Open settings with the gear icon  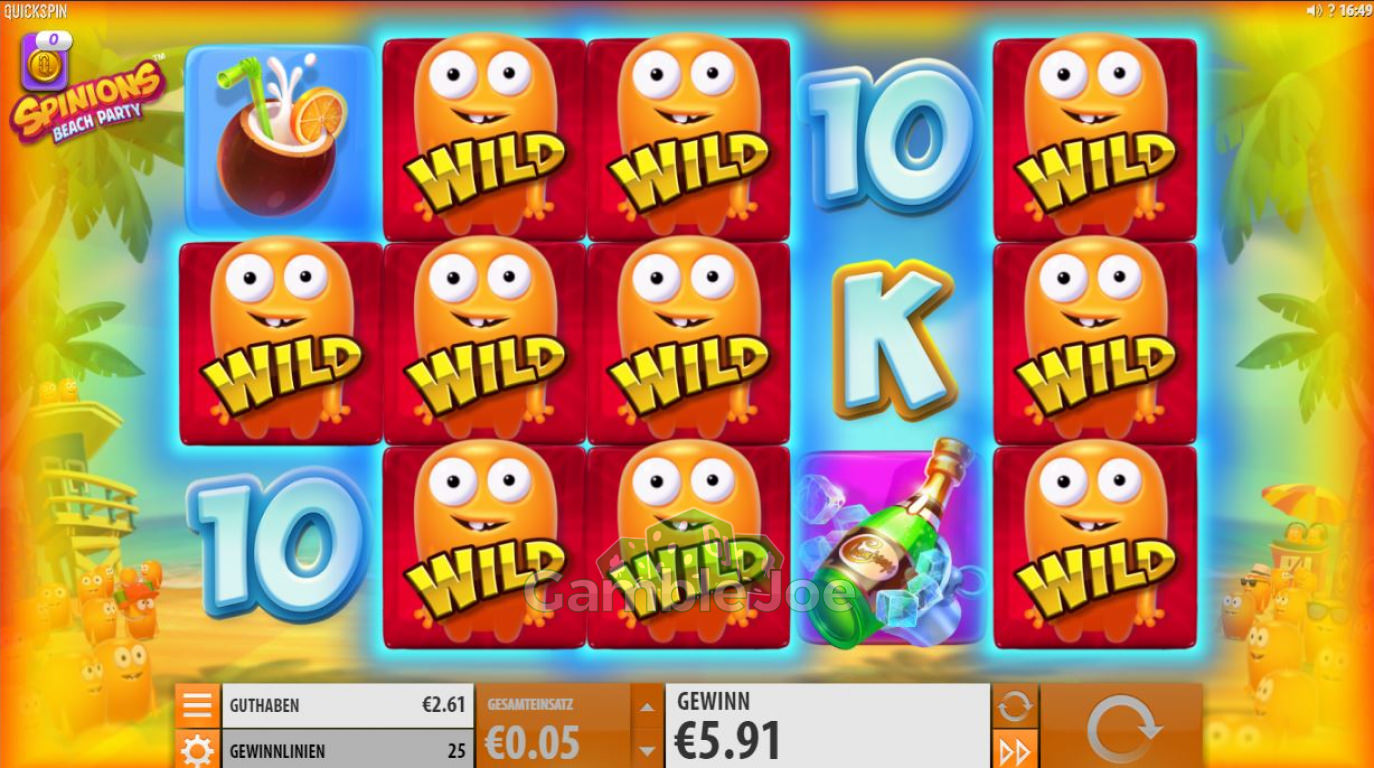(197, 749)
